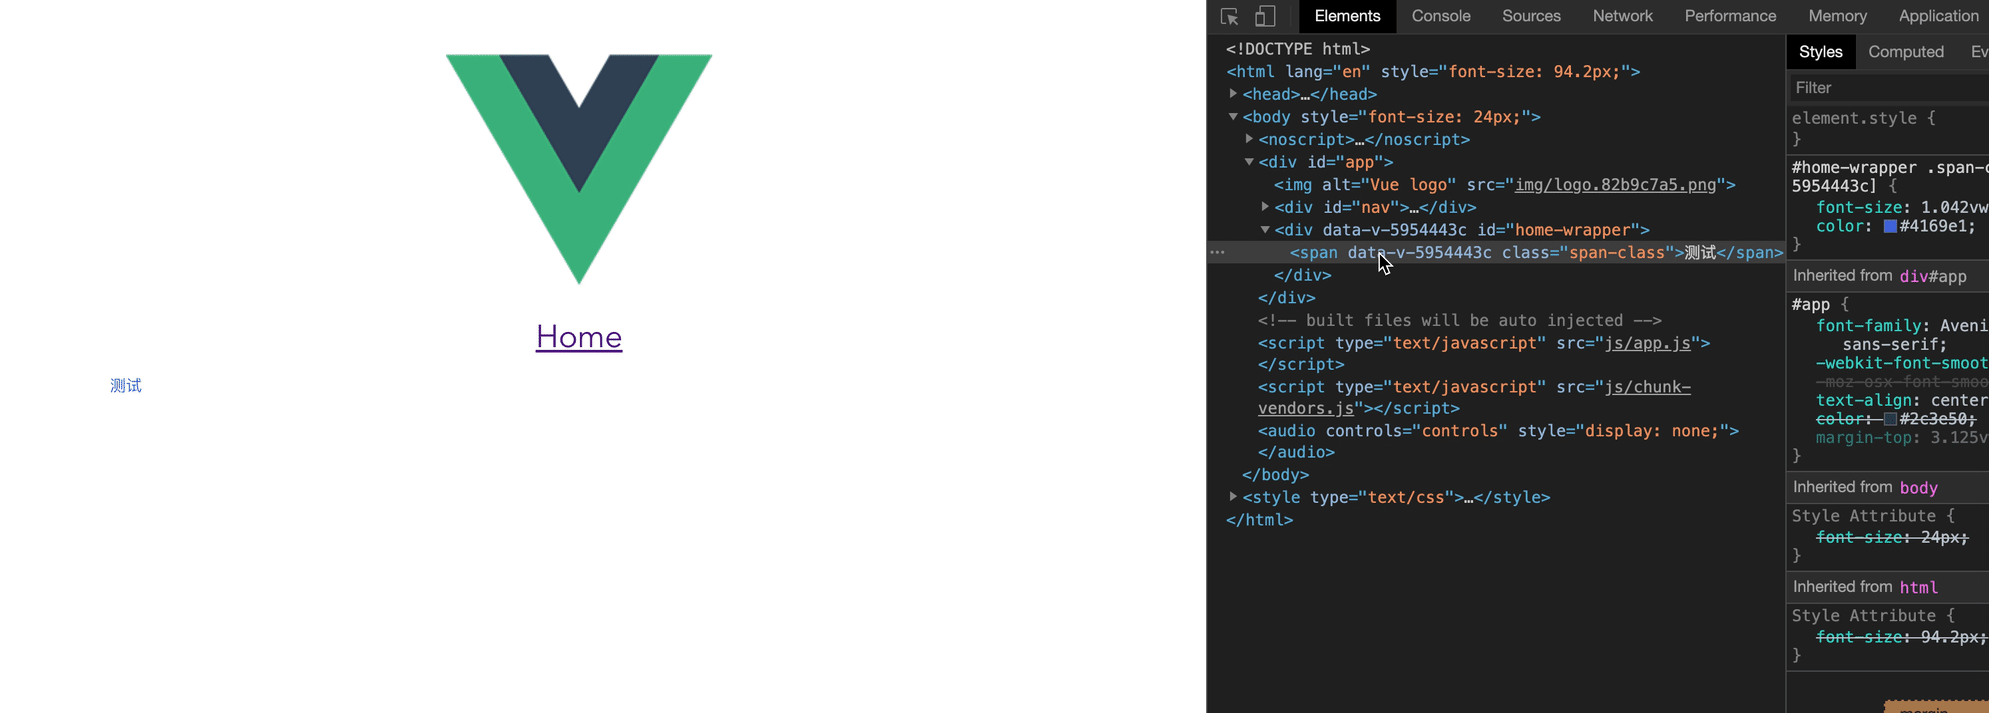Click the div#app inherited-from link
The image size is (1989, 713).
(x=1933, y=277)
